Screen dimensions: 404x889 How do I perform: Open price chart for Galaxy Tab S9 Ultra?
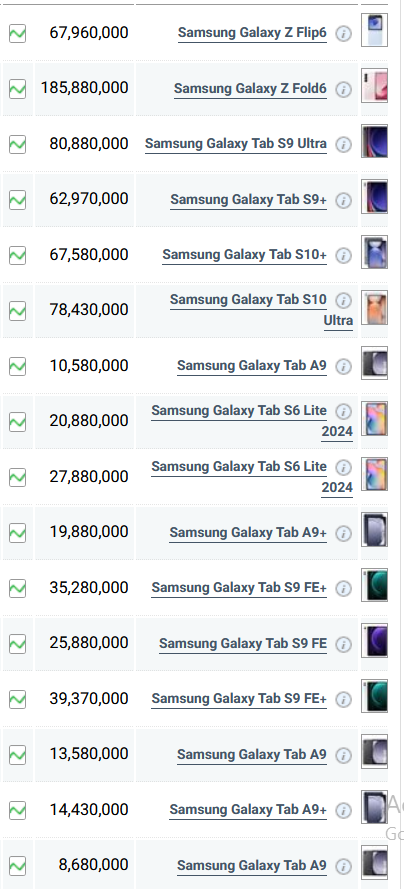[18, 145]
